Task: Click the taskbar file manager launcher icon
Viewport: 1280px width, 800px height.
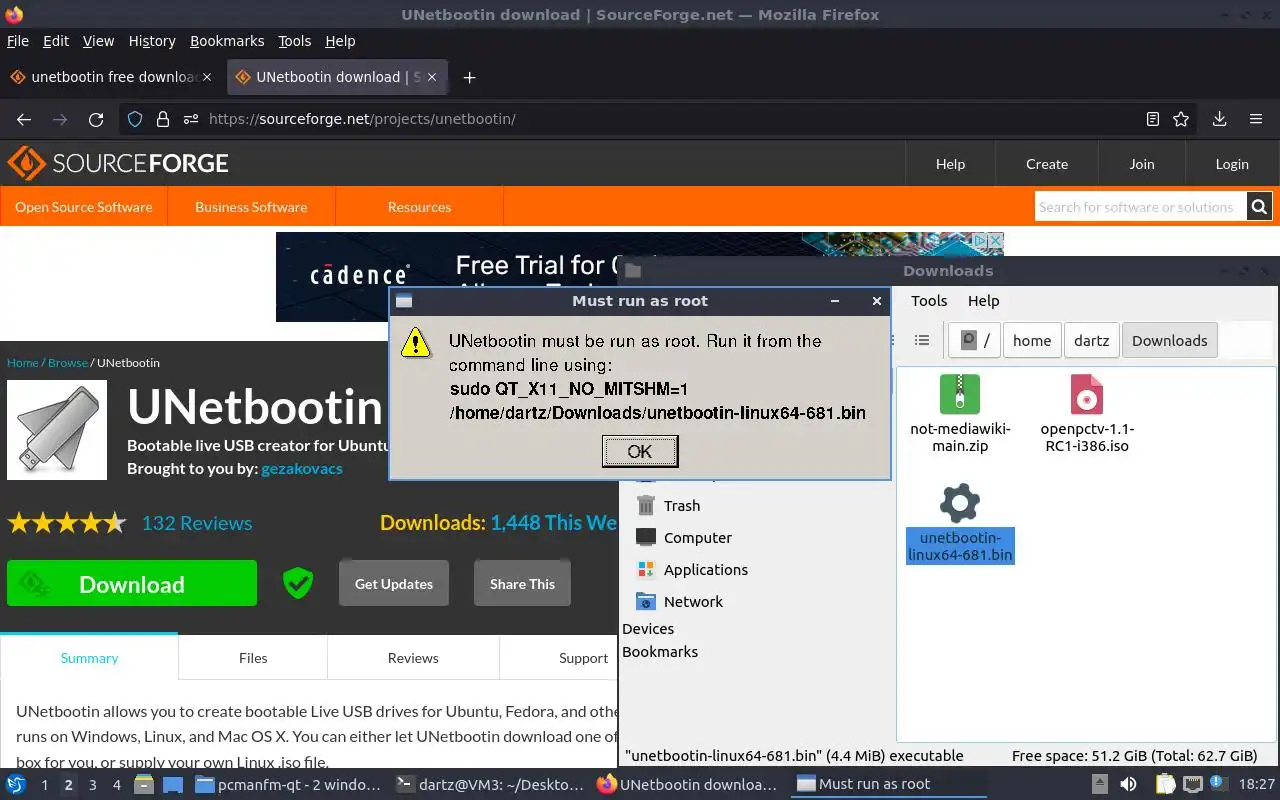Action: pos(144,784)
